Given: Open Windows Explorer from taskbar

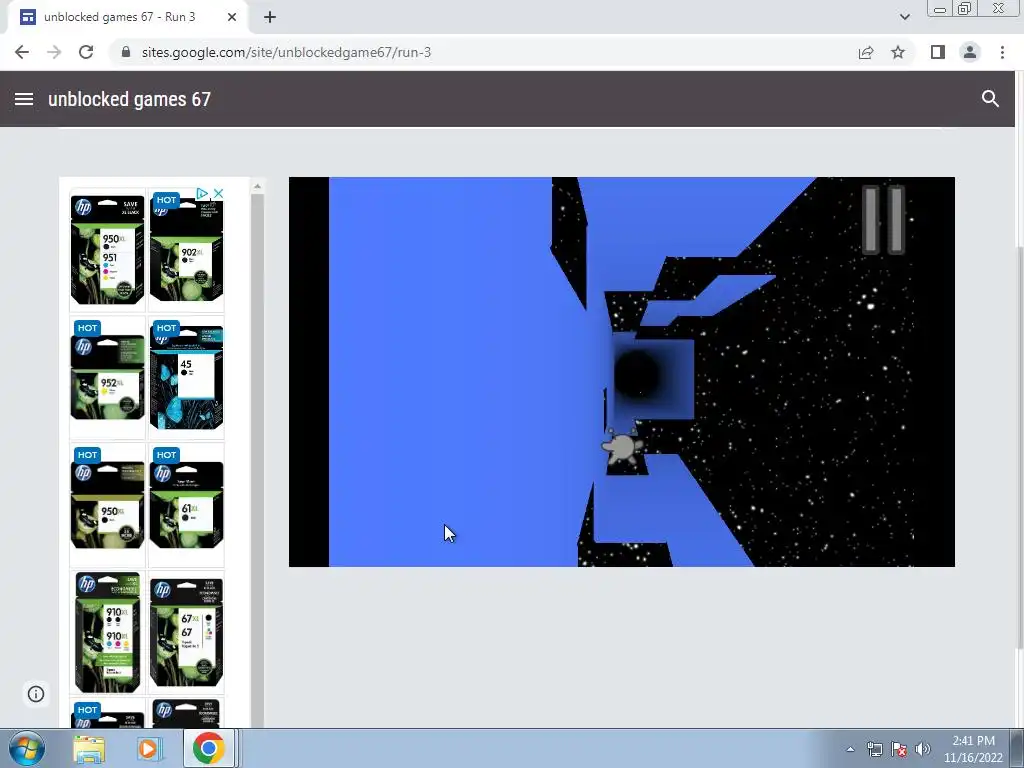Looking at the screenshot, I should [89, 749].
